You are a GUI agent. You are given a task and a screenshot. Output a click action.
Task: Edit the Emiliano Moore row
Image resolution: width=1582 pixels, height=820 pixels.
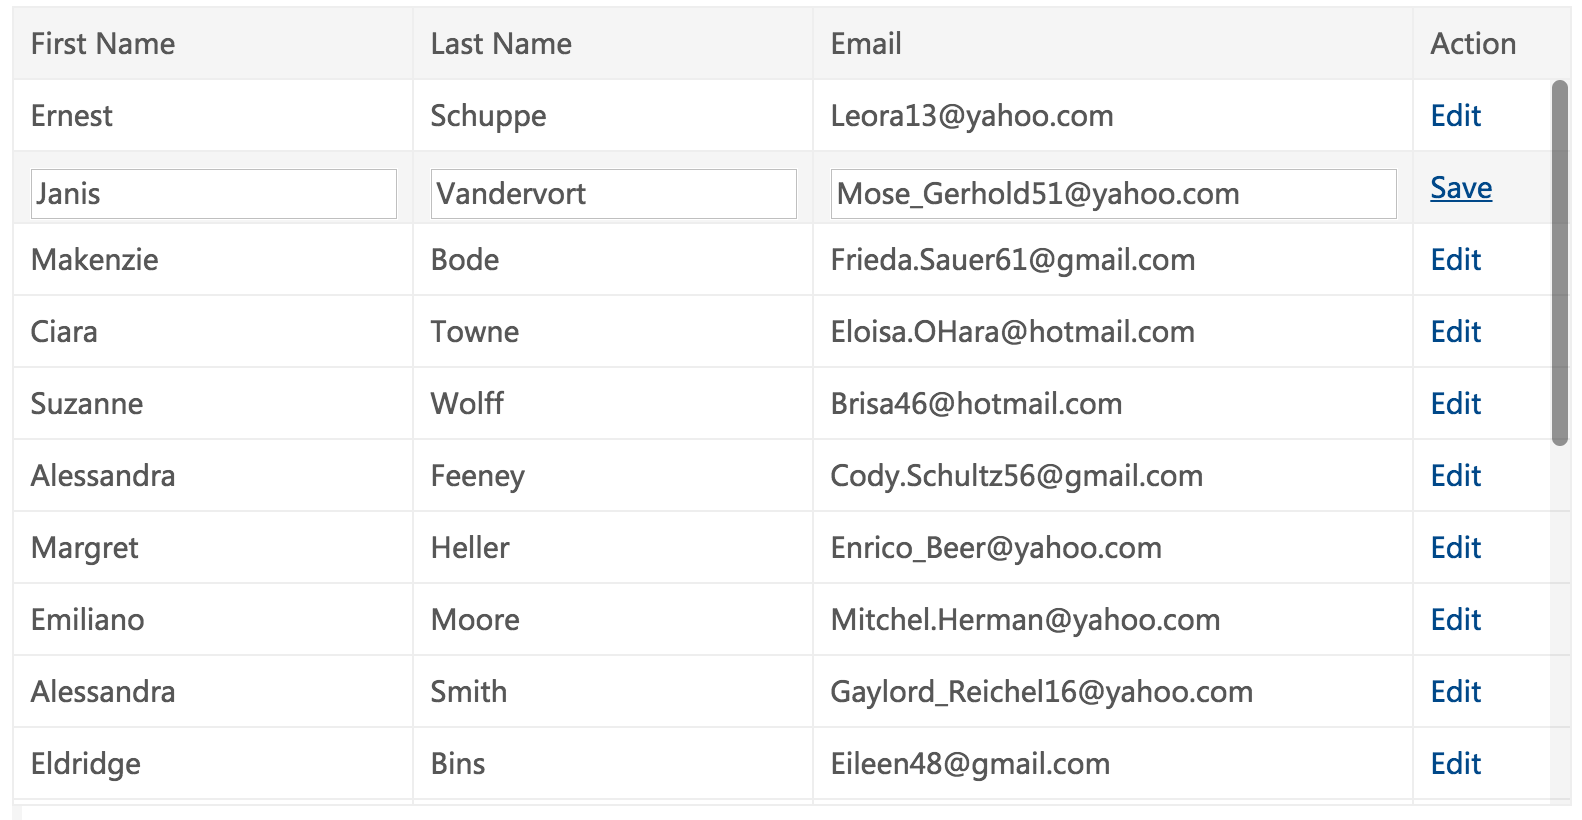click(x=1455, y=620)
